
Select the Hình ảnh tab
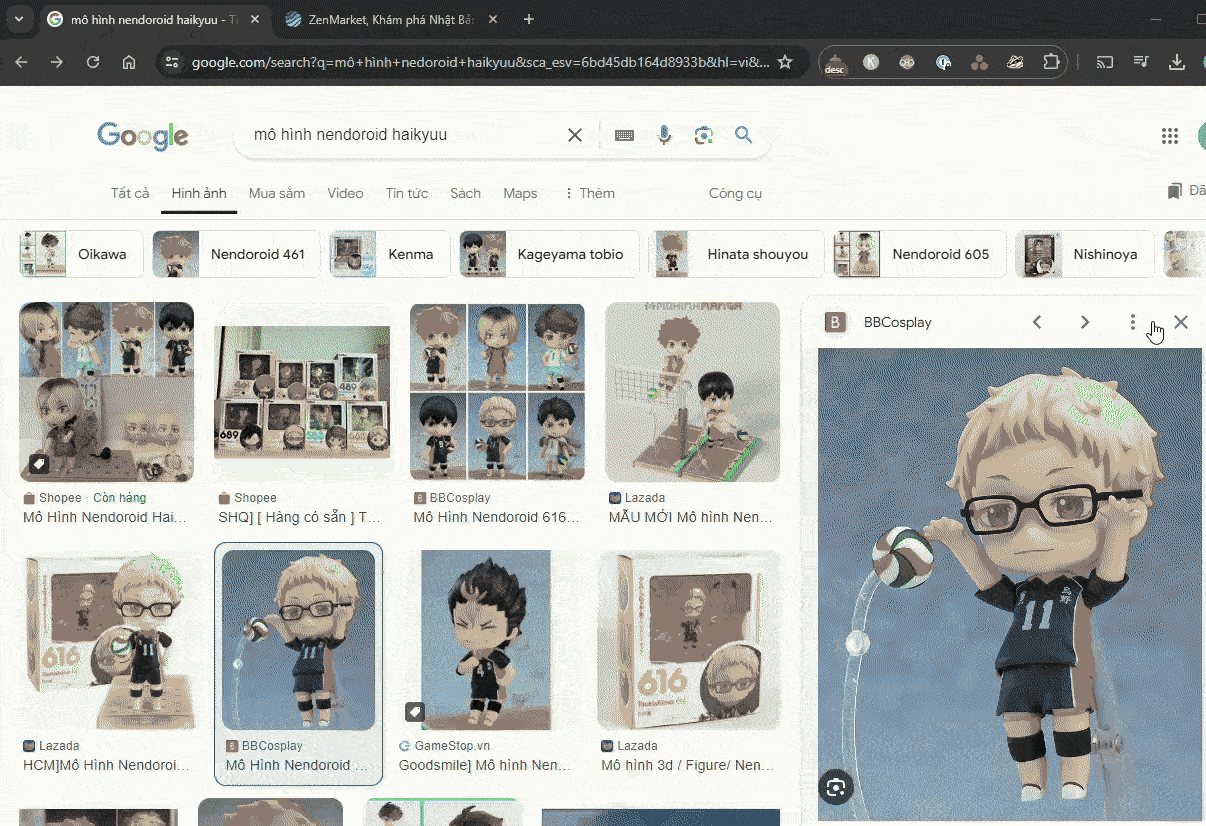click(199, 193)
